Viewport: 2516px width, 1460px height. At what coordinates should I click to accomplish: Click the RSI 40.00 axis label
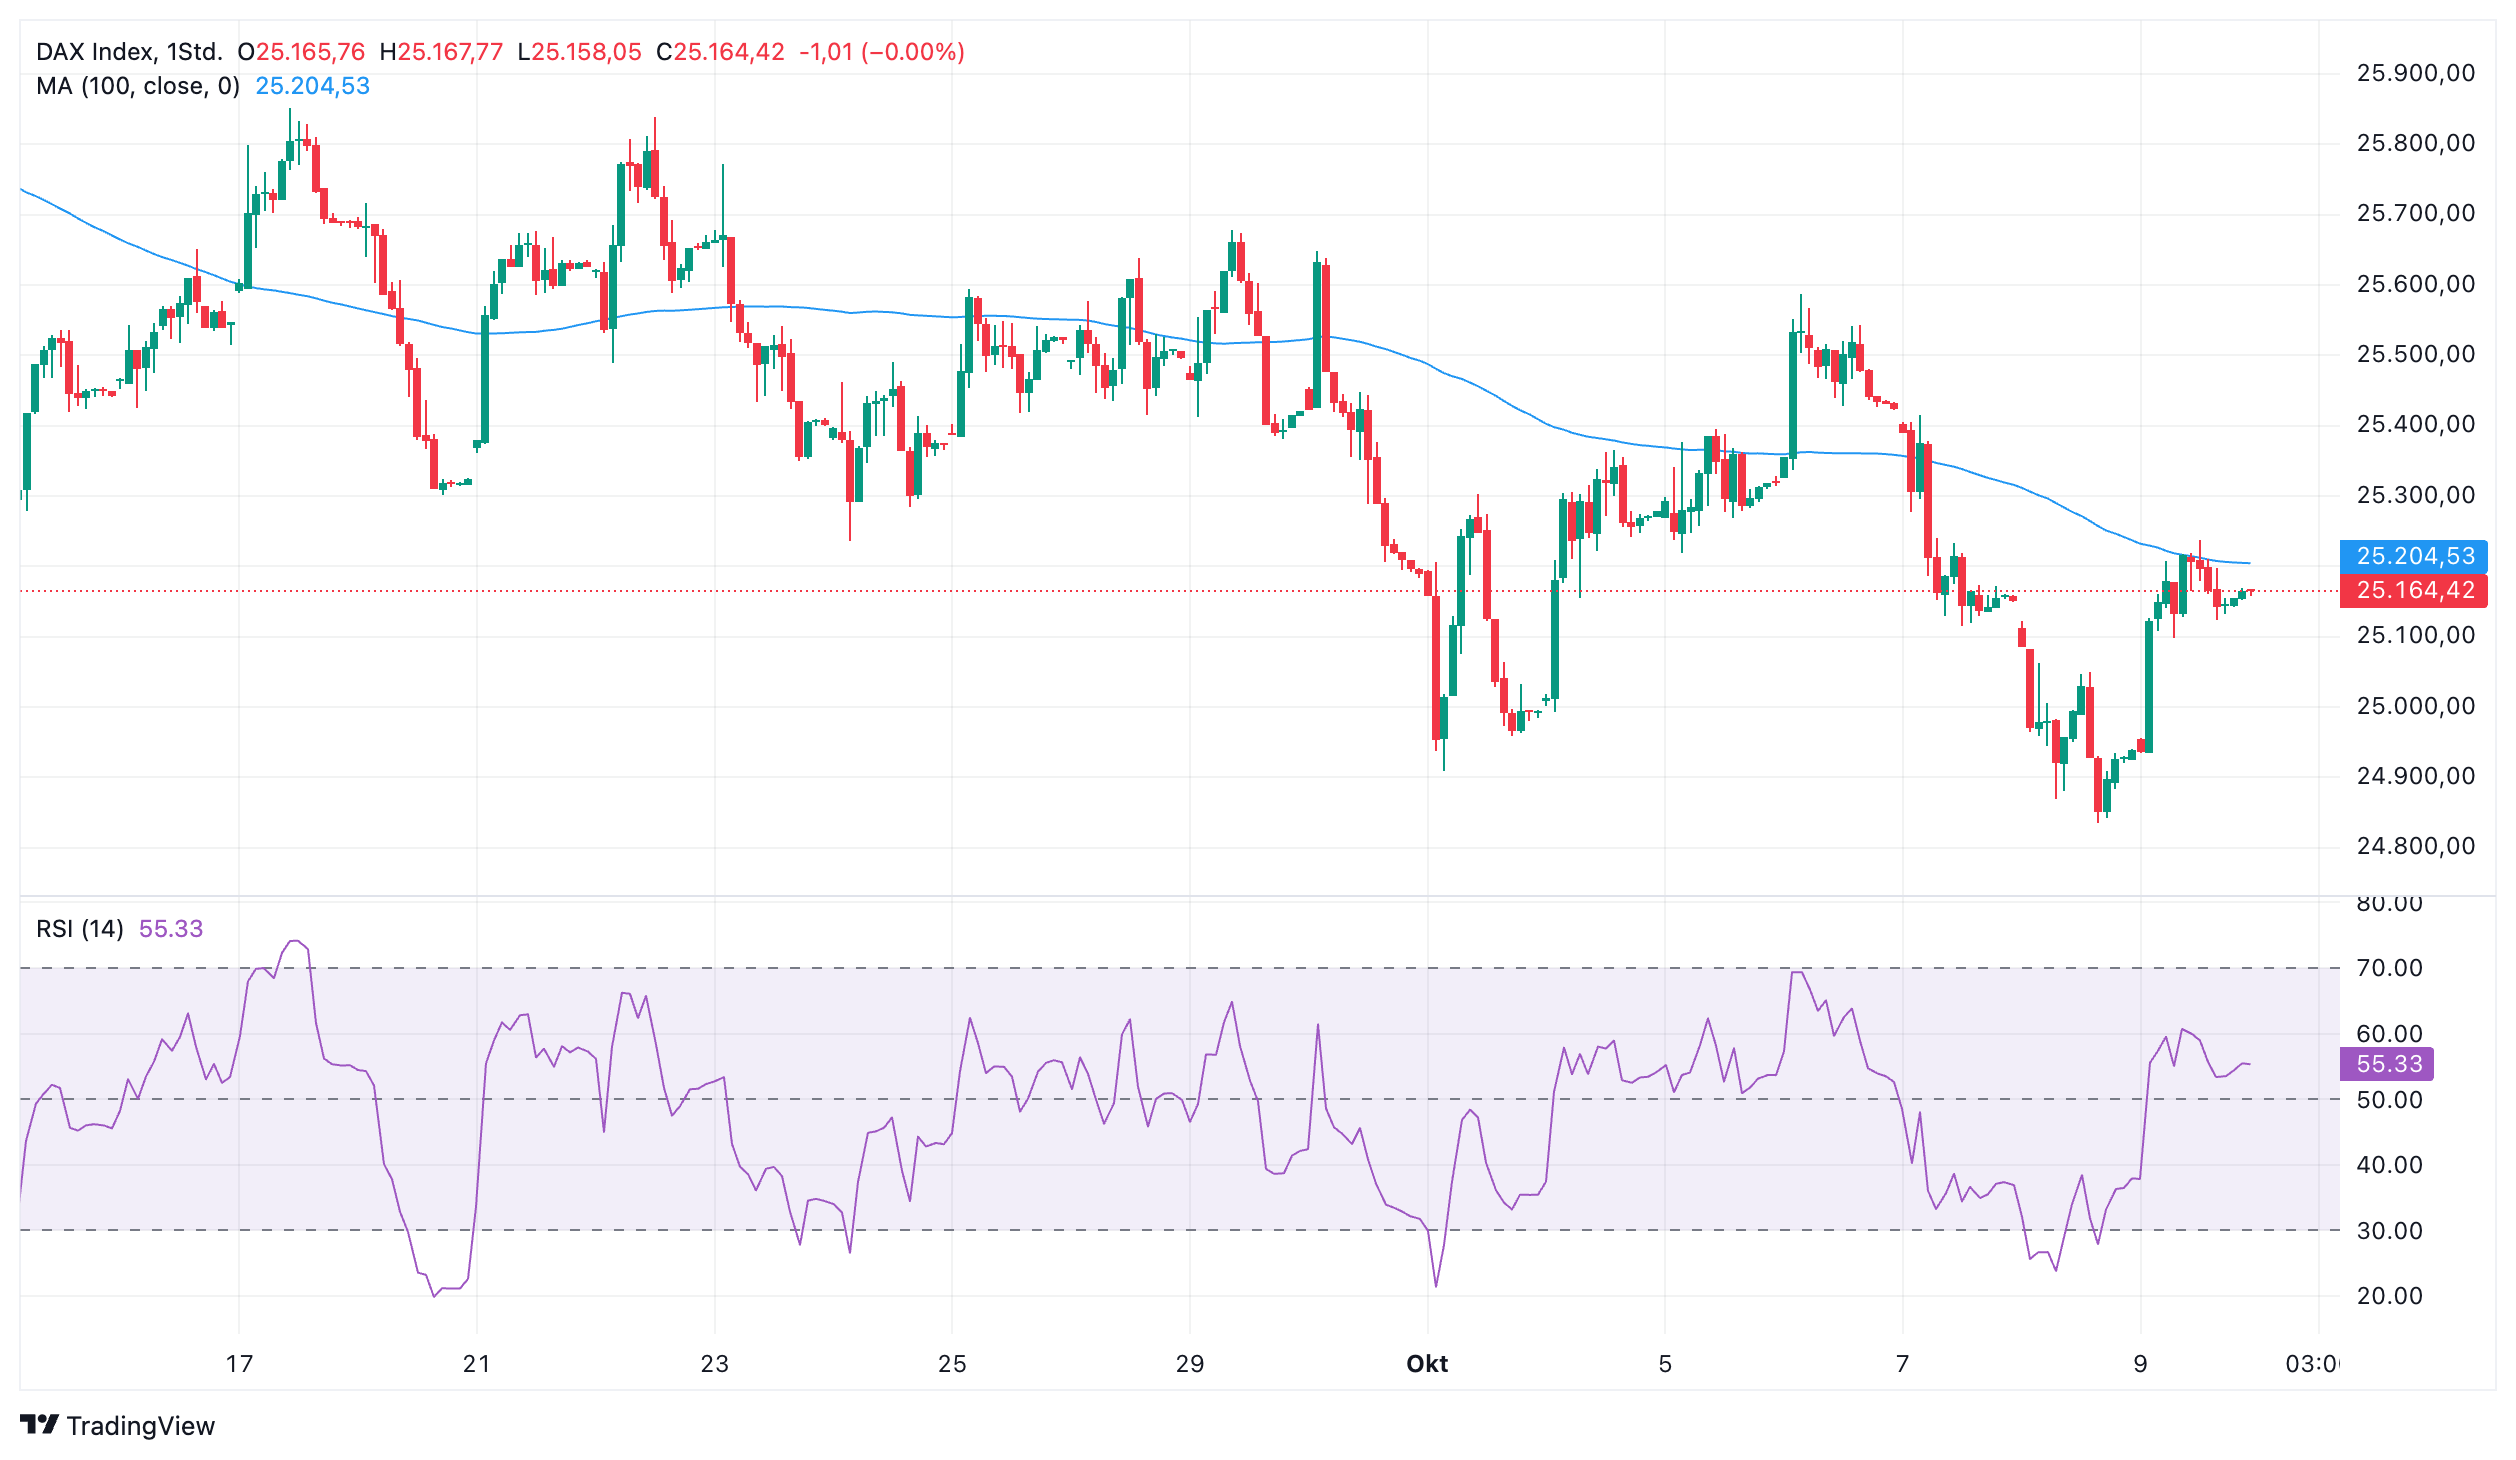coord(2389,1165)
